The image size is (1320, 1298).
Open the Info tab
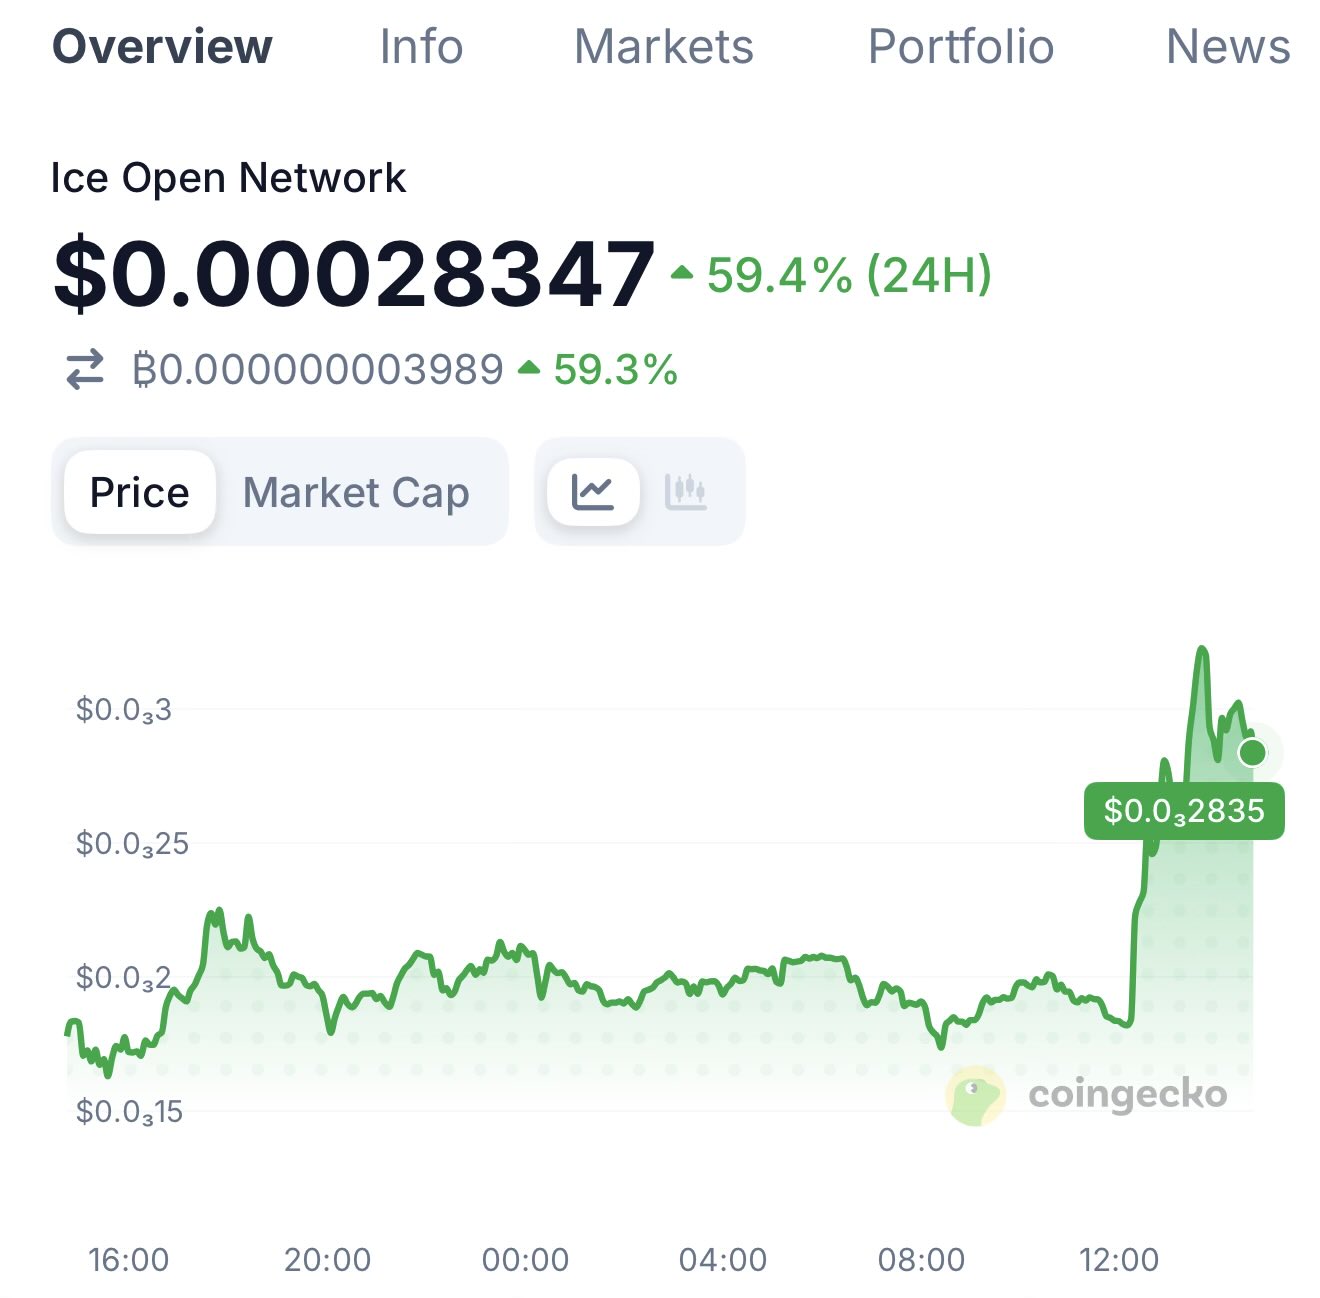tap(421, 47)
